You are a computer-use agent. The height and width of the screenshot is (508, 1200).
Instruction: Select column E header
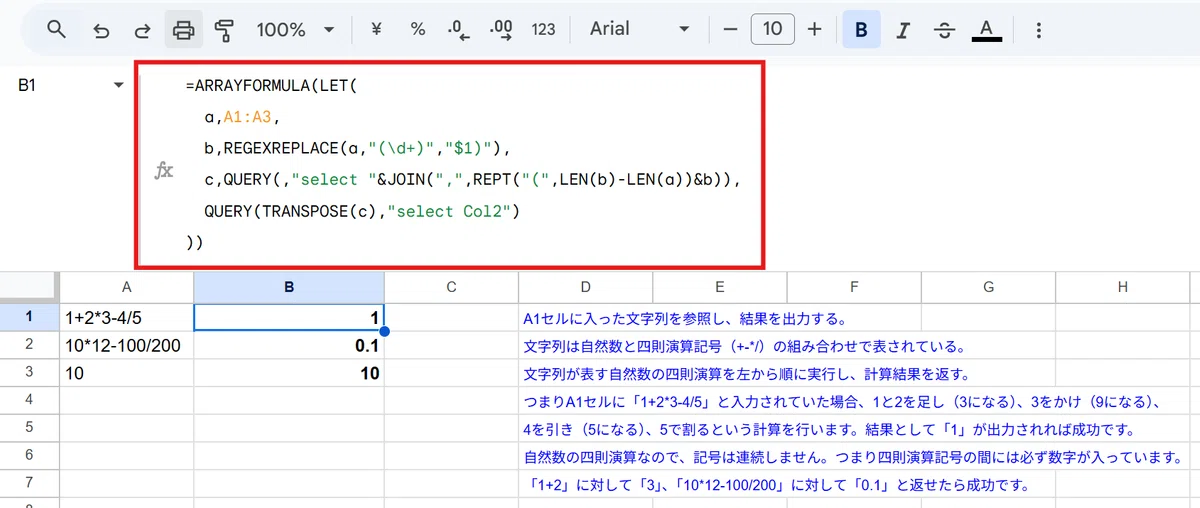pyautogui.click(x=719, y=287)
